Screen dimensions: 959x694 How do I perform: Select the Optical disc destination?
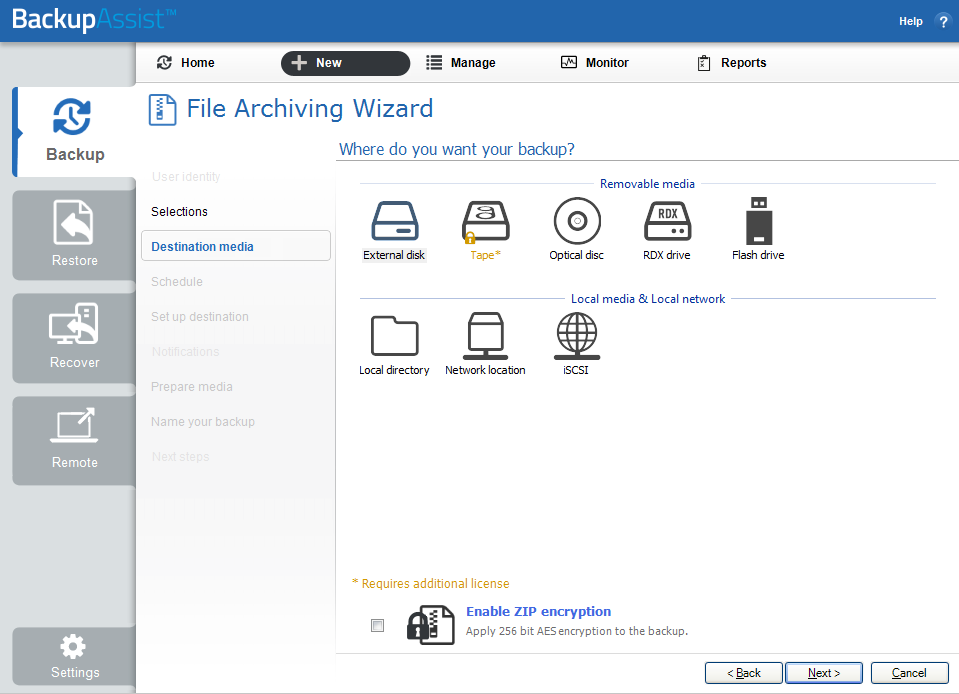576,231
